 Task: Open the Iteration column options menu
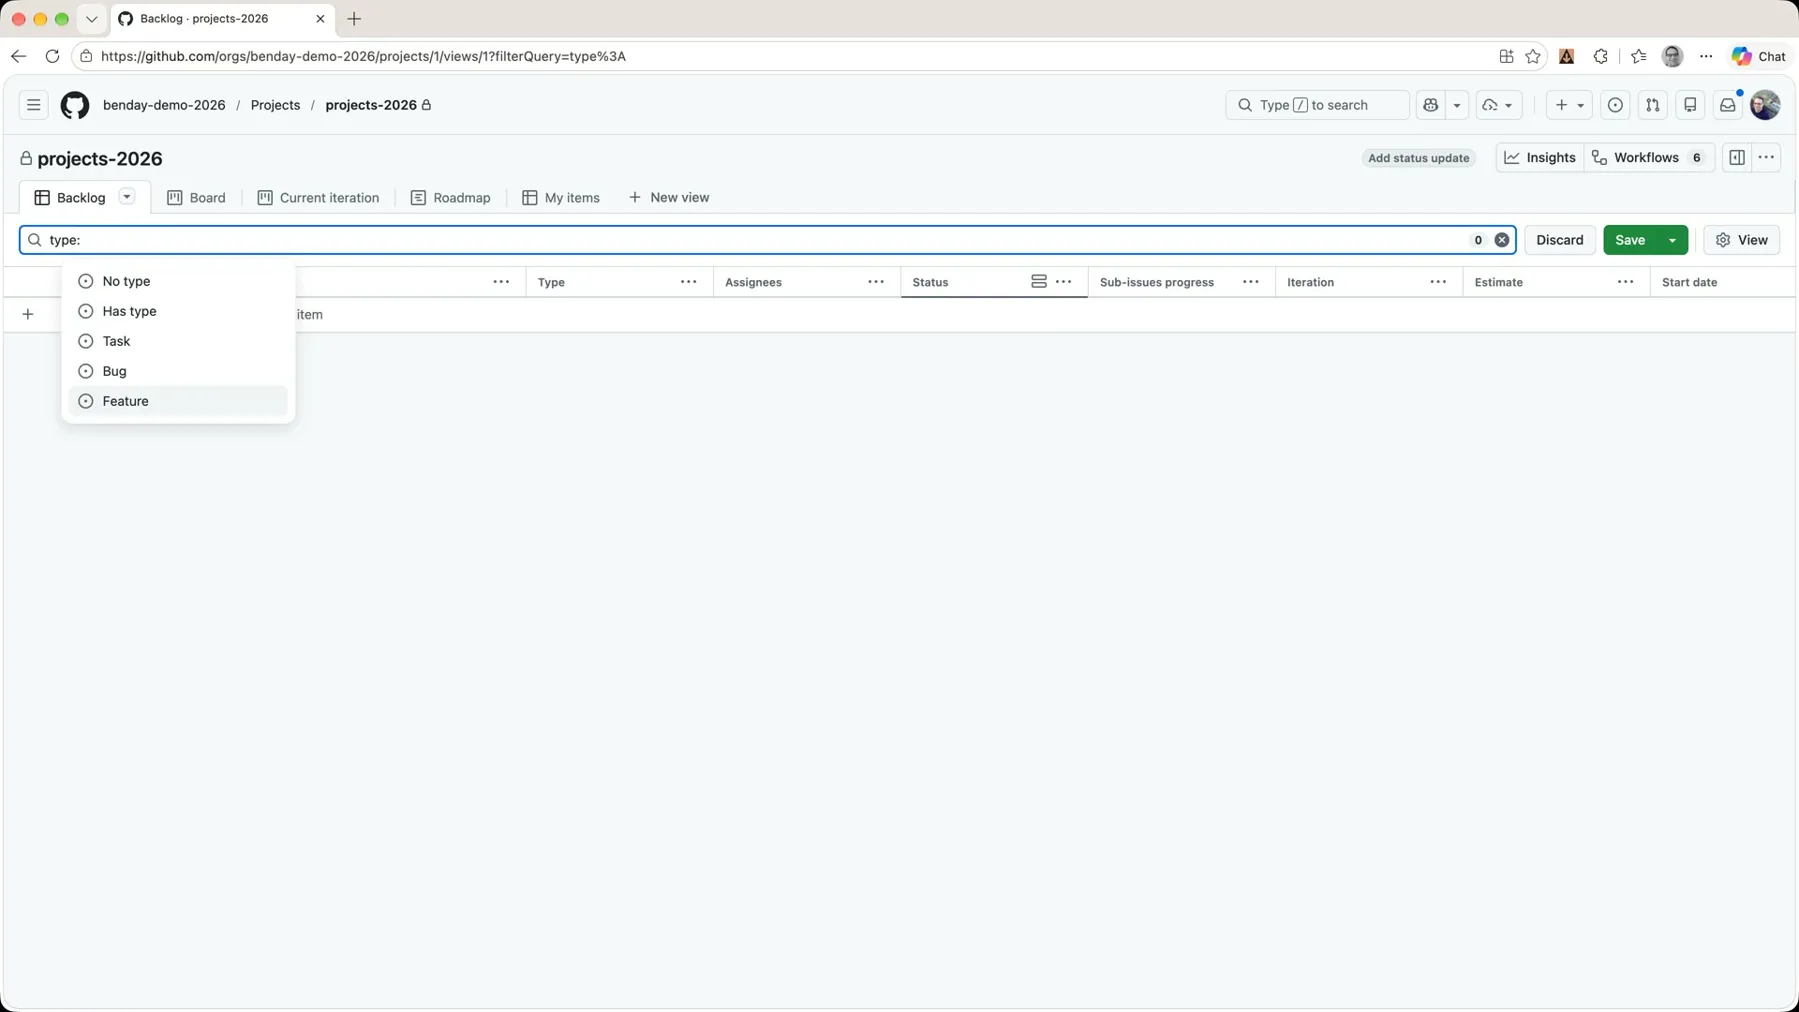click(x=1438, y=282)
